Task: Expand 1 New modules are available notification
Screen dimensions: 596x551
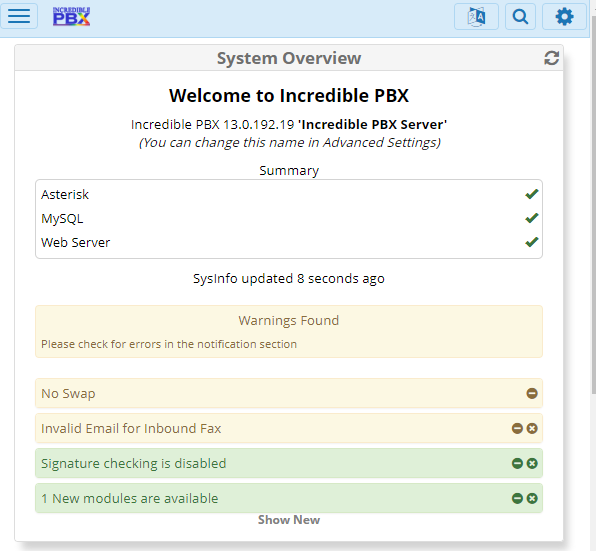Action: 288,498
